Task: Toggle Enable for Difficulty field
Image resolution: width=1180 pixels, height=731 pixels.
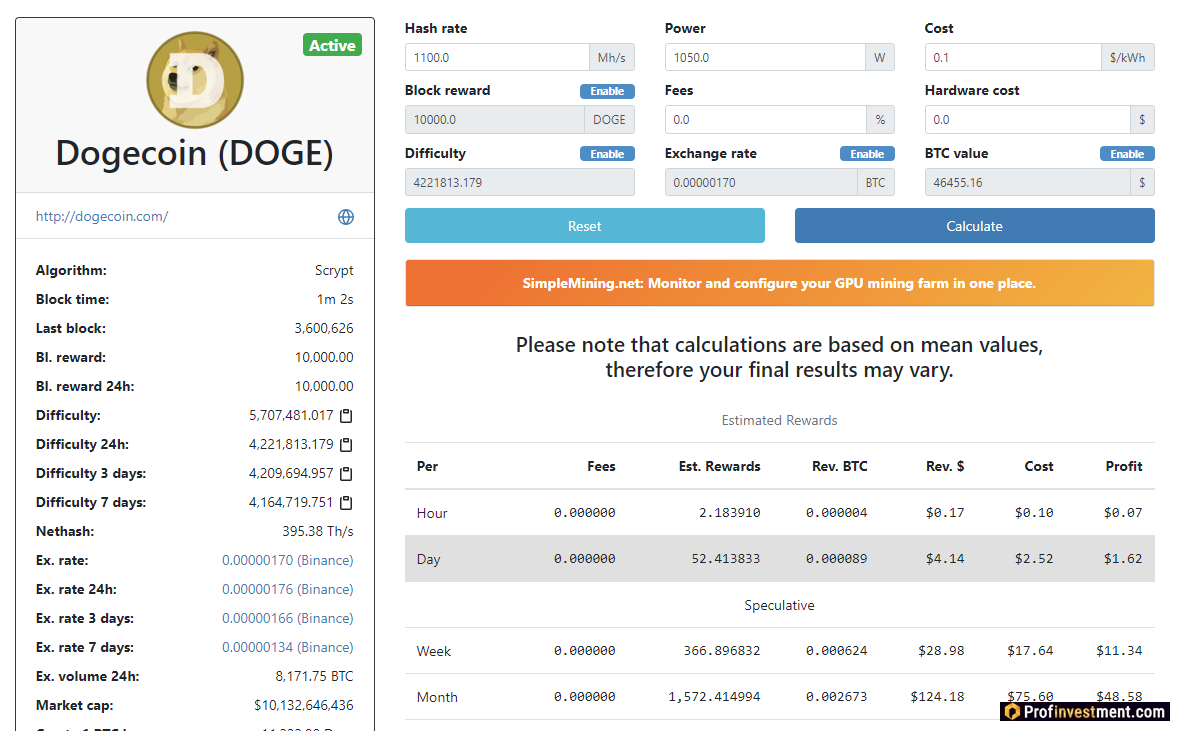Action: point(607,154)
